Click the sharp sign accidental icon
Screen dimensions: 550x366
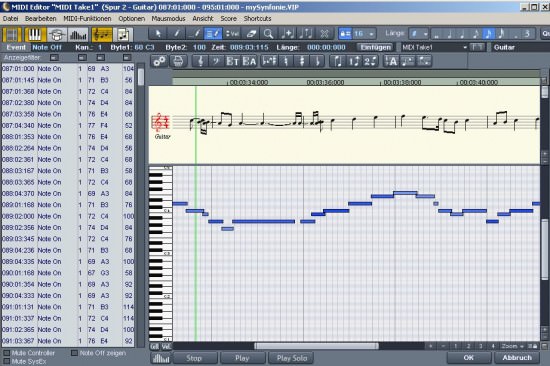(302, 61)
